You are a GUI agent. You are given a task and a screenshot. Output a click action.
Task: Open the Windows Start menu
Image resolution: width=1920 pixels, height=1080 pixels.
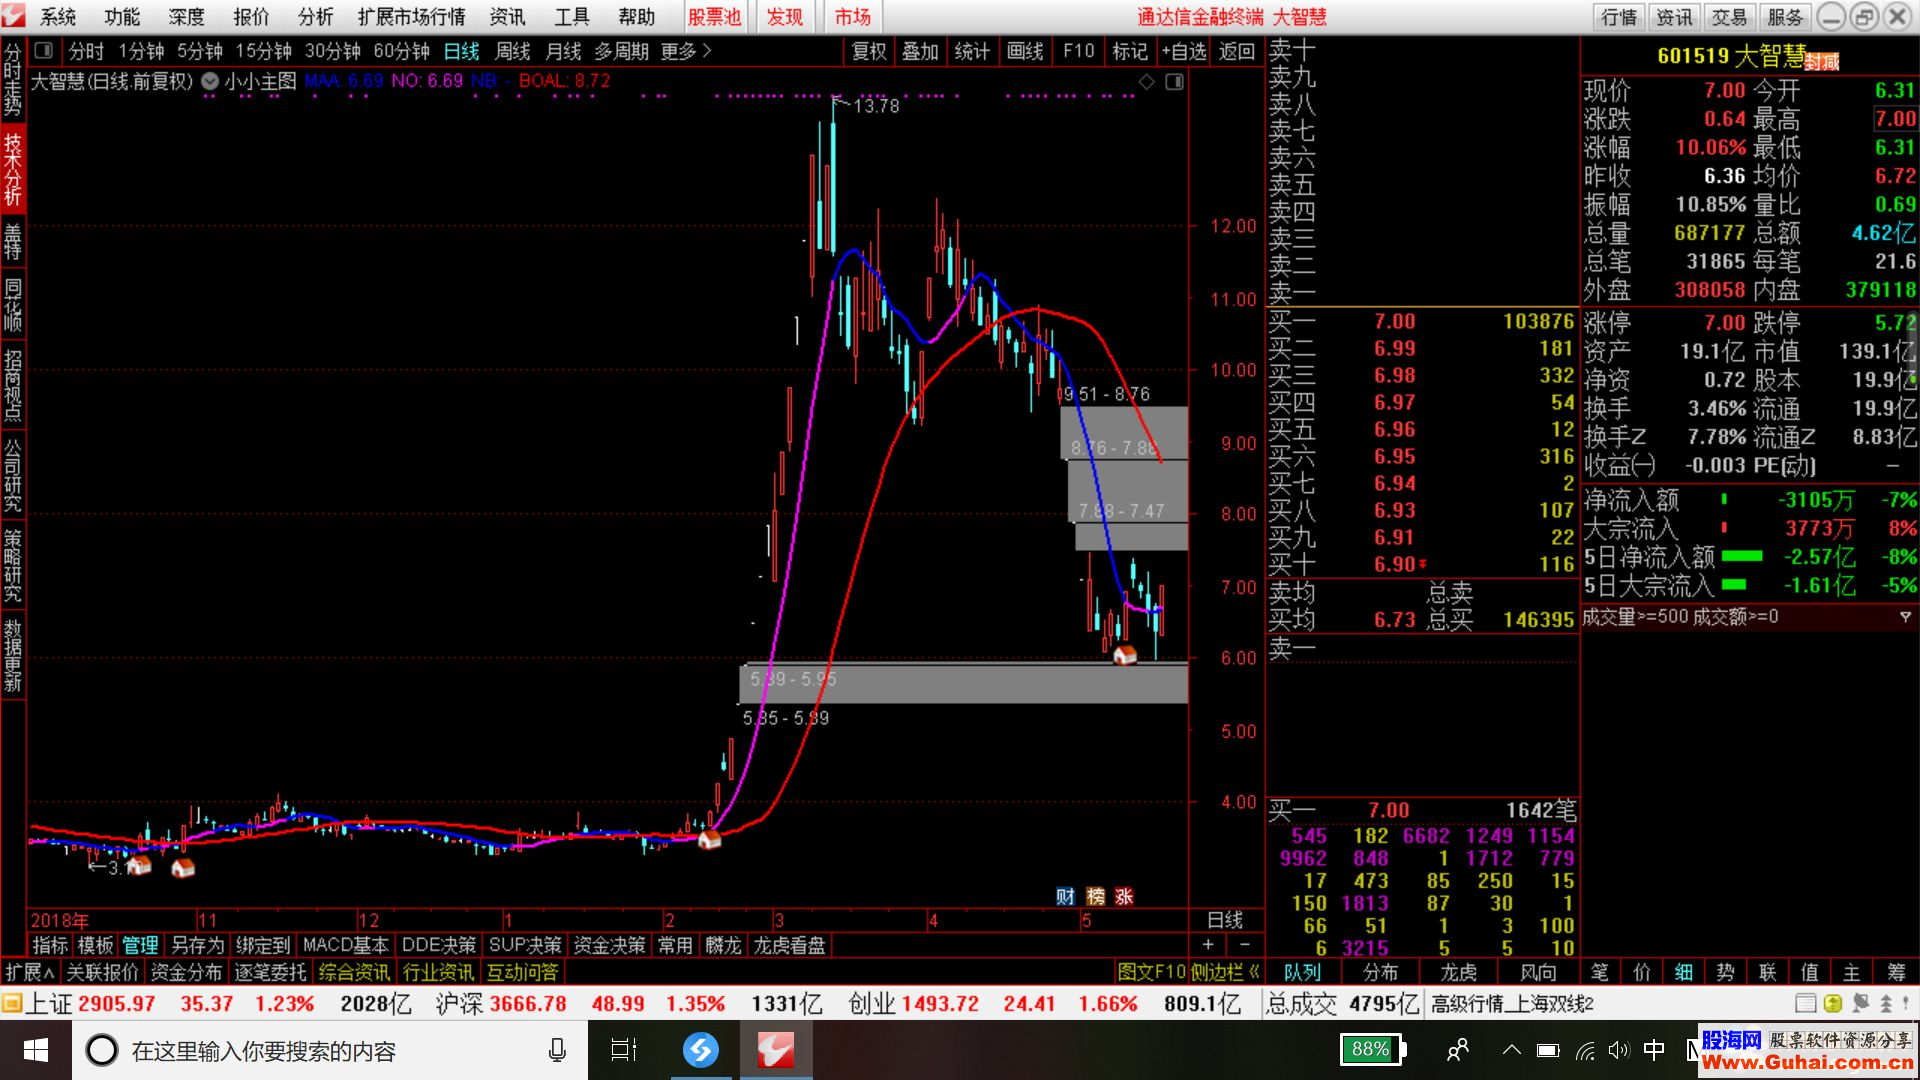tap(36, 1050)
